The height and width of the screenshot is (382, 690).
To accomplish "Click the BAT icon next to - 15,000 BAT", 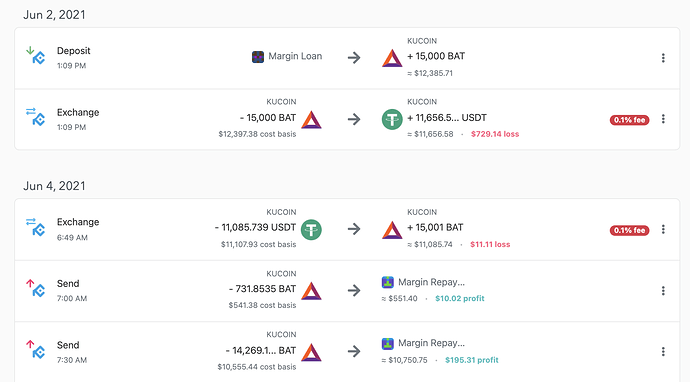I will 311,119.
